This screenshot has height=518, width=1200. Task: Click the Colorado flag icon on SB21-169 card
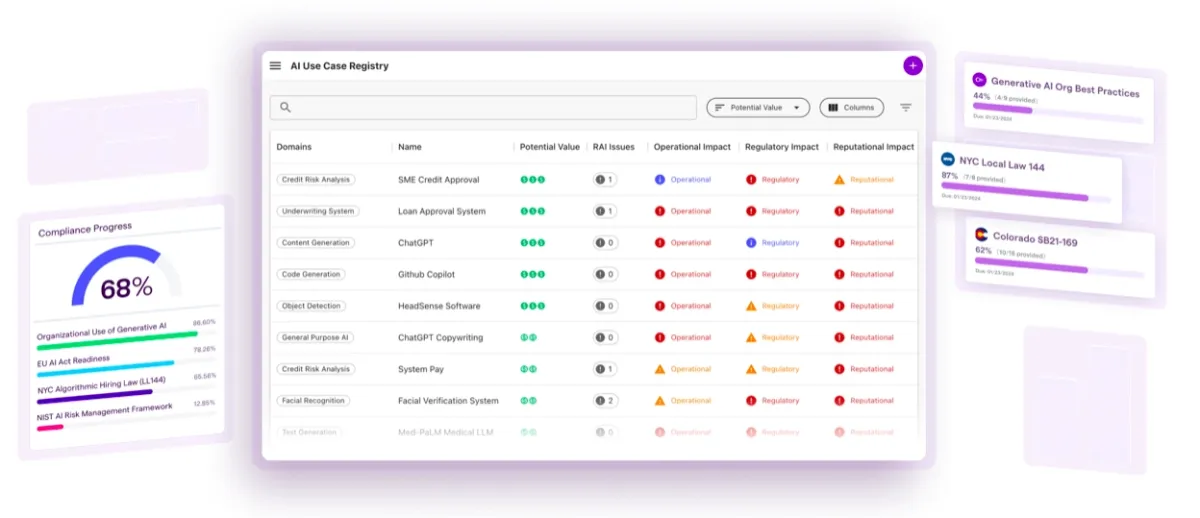[x=980, y=236]
